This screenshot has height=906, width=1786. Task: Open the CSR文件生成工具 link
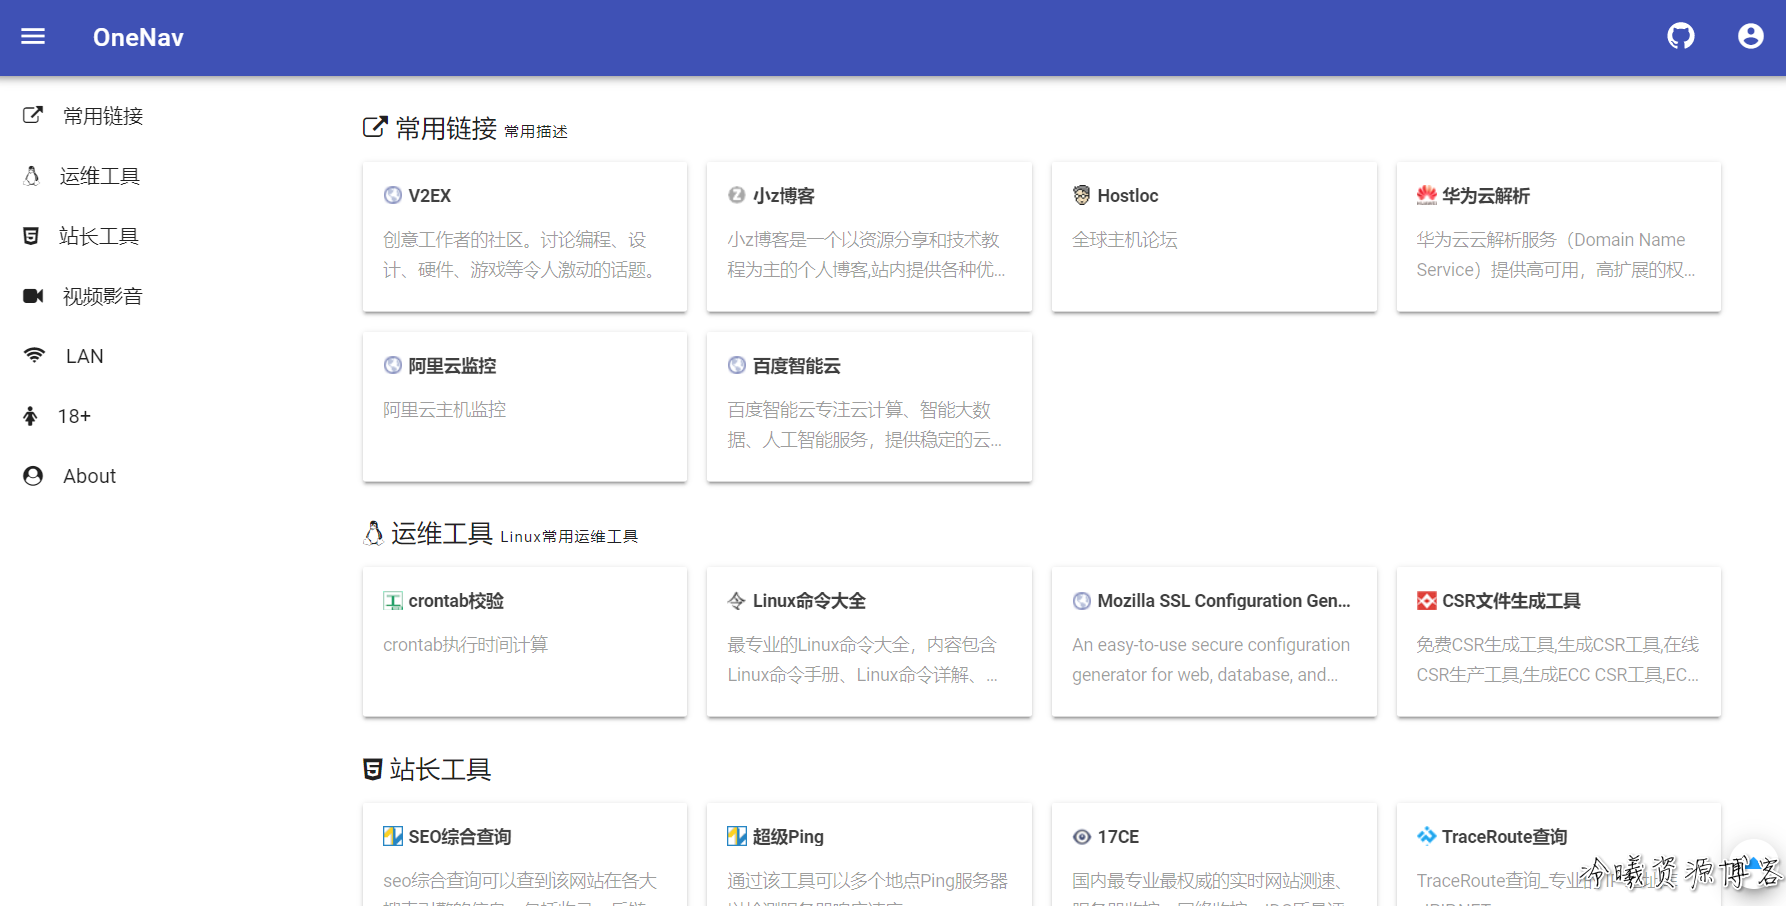(x=1559, y=642)
